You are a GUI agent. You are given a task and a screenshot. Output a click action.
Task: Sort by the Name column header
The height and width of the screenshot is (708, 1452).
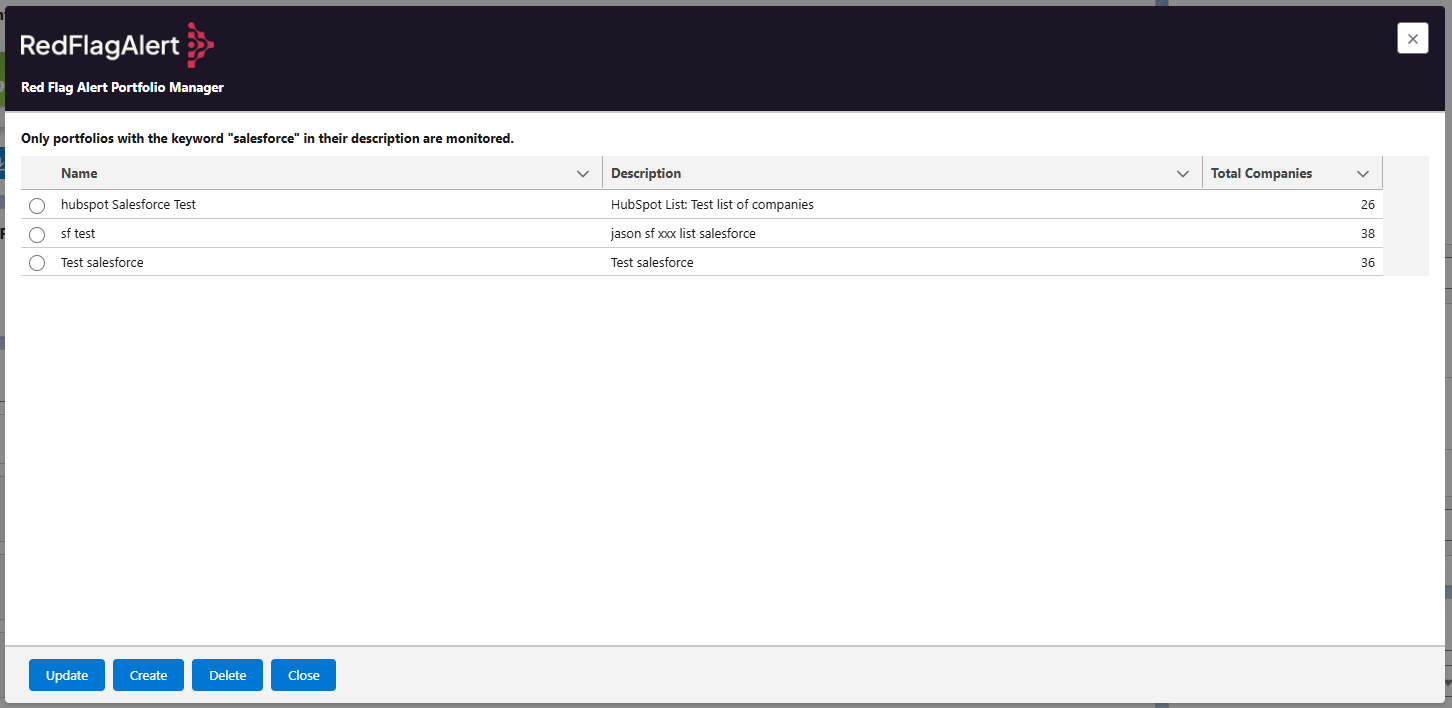[79, 174]
